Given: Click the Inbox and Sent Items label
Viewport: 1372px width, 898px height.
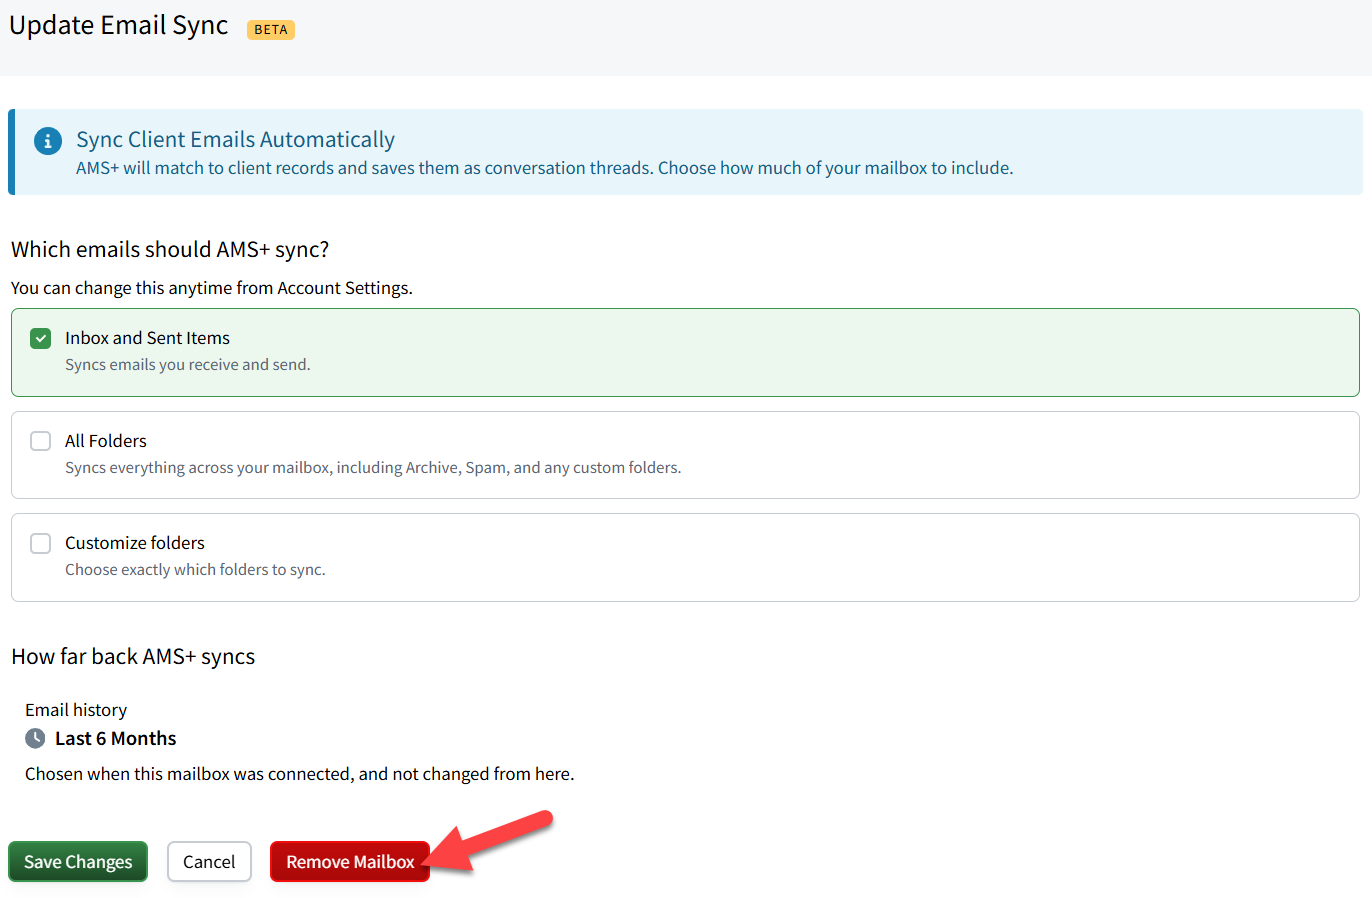Looking at the screenshot, I should coord(148,338).
